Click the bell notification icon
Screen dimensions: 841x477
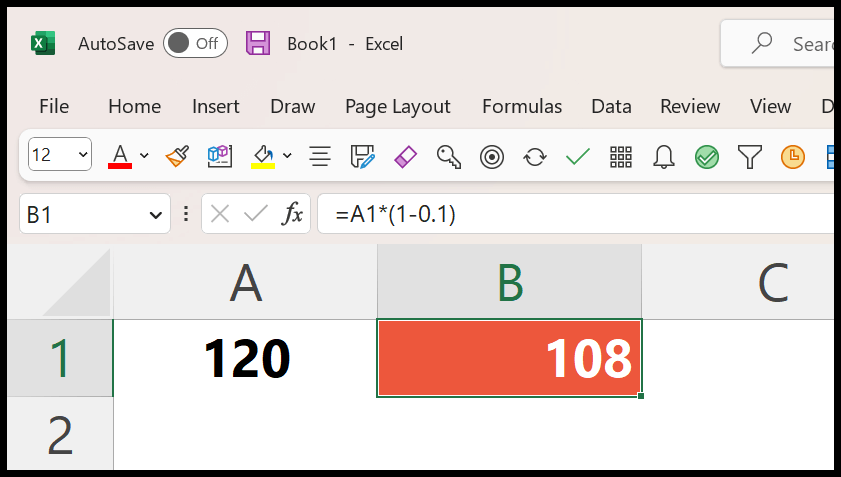[x=664, y=157]
